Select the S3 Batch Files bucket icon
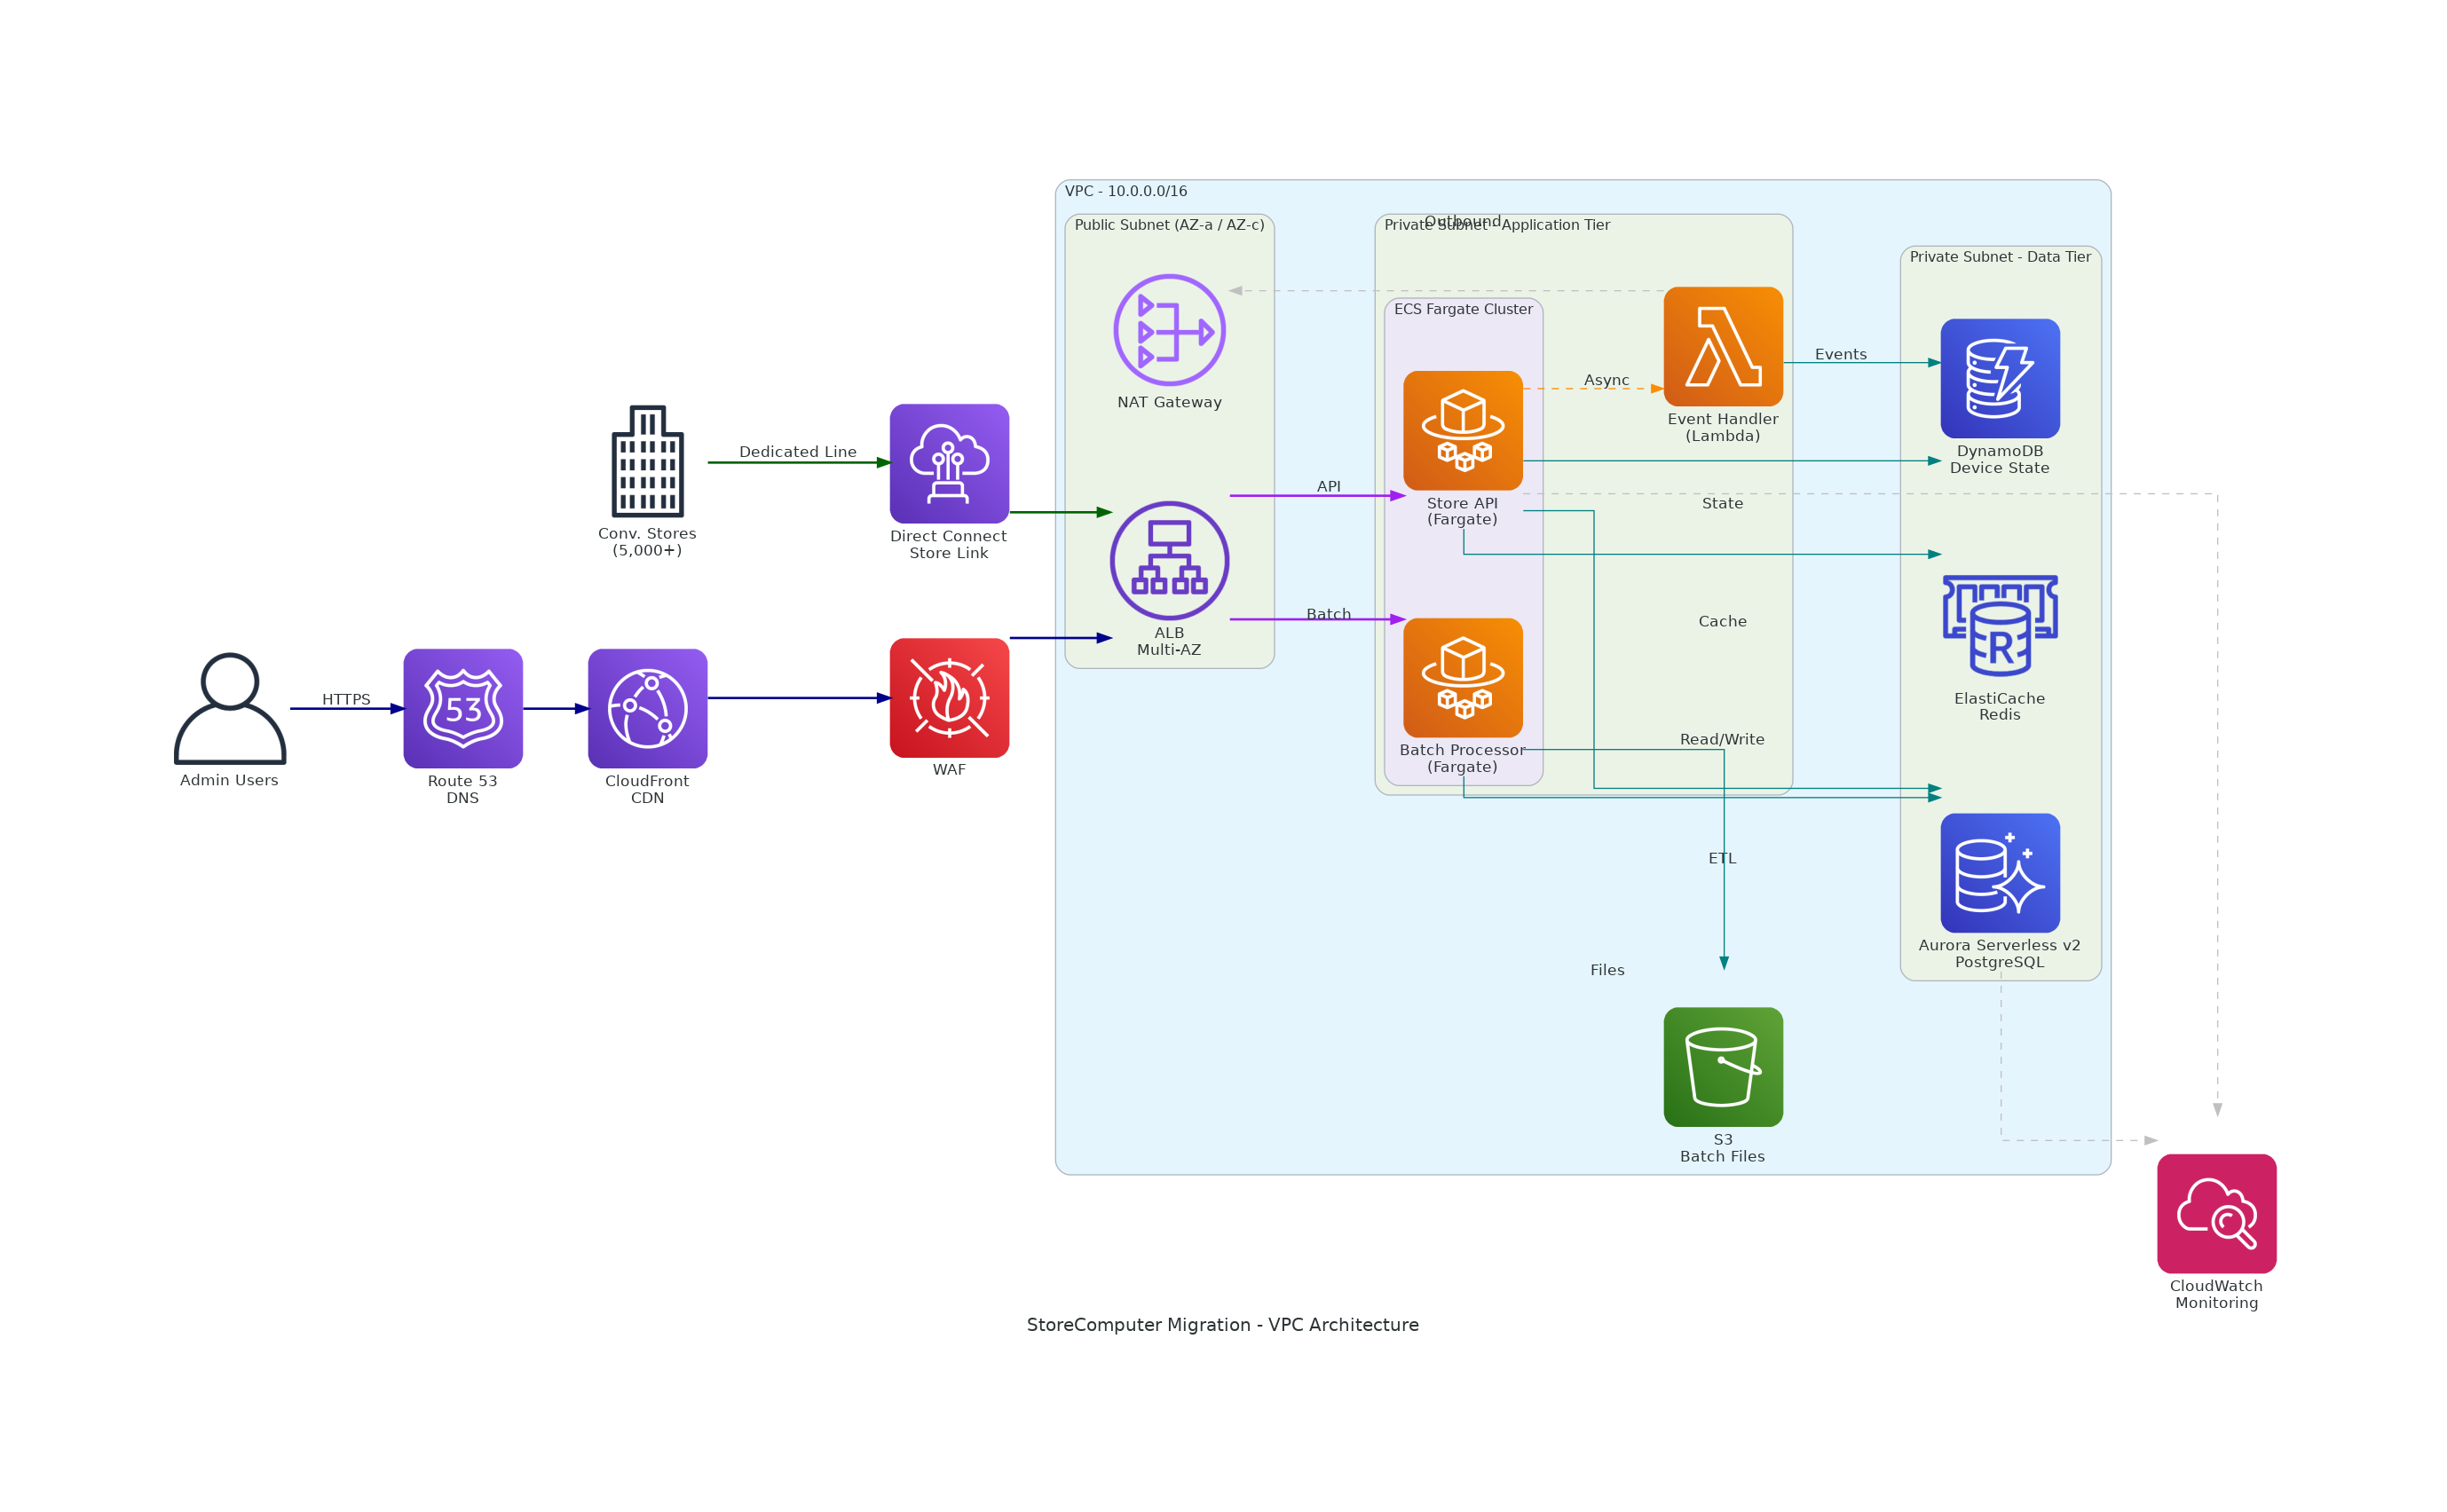Image resolution: width=2447 pixels, height=1512 pixels. 1723,1066
